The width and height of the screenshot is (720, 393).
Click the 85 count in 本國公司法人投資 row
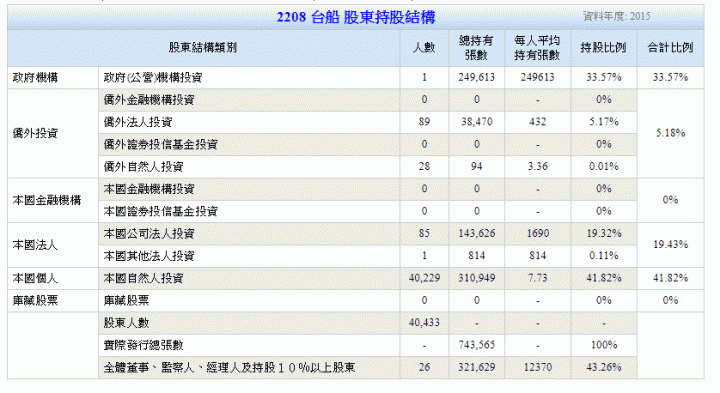(x=424, y=234)
